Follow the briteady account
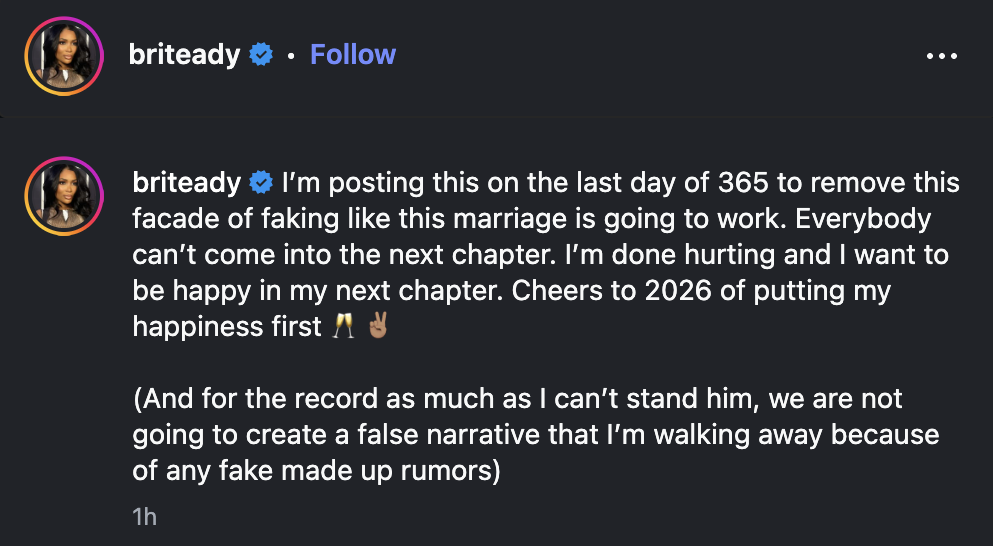The image size is (993, 546). click(353, 55)
